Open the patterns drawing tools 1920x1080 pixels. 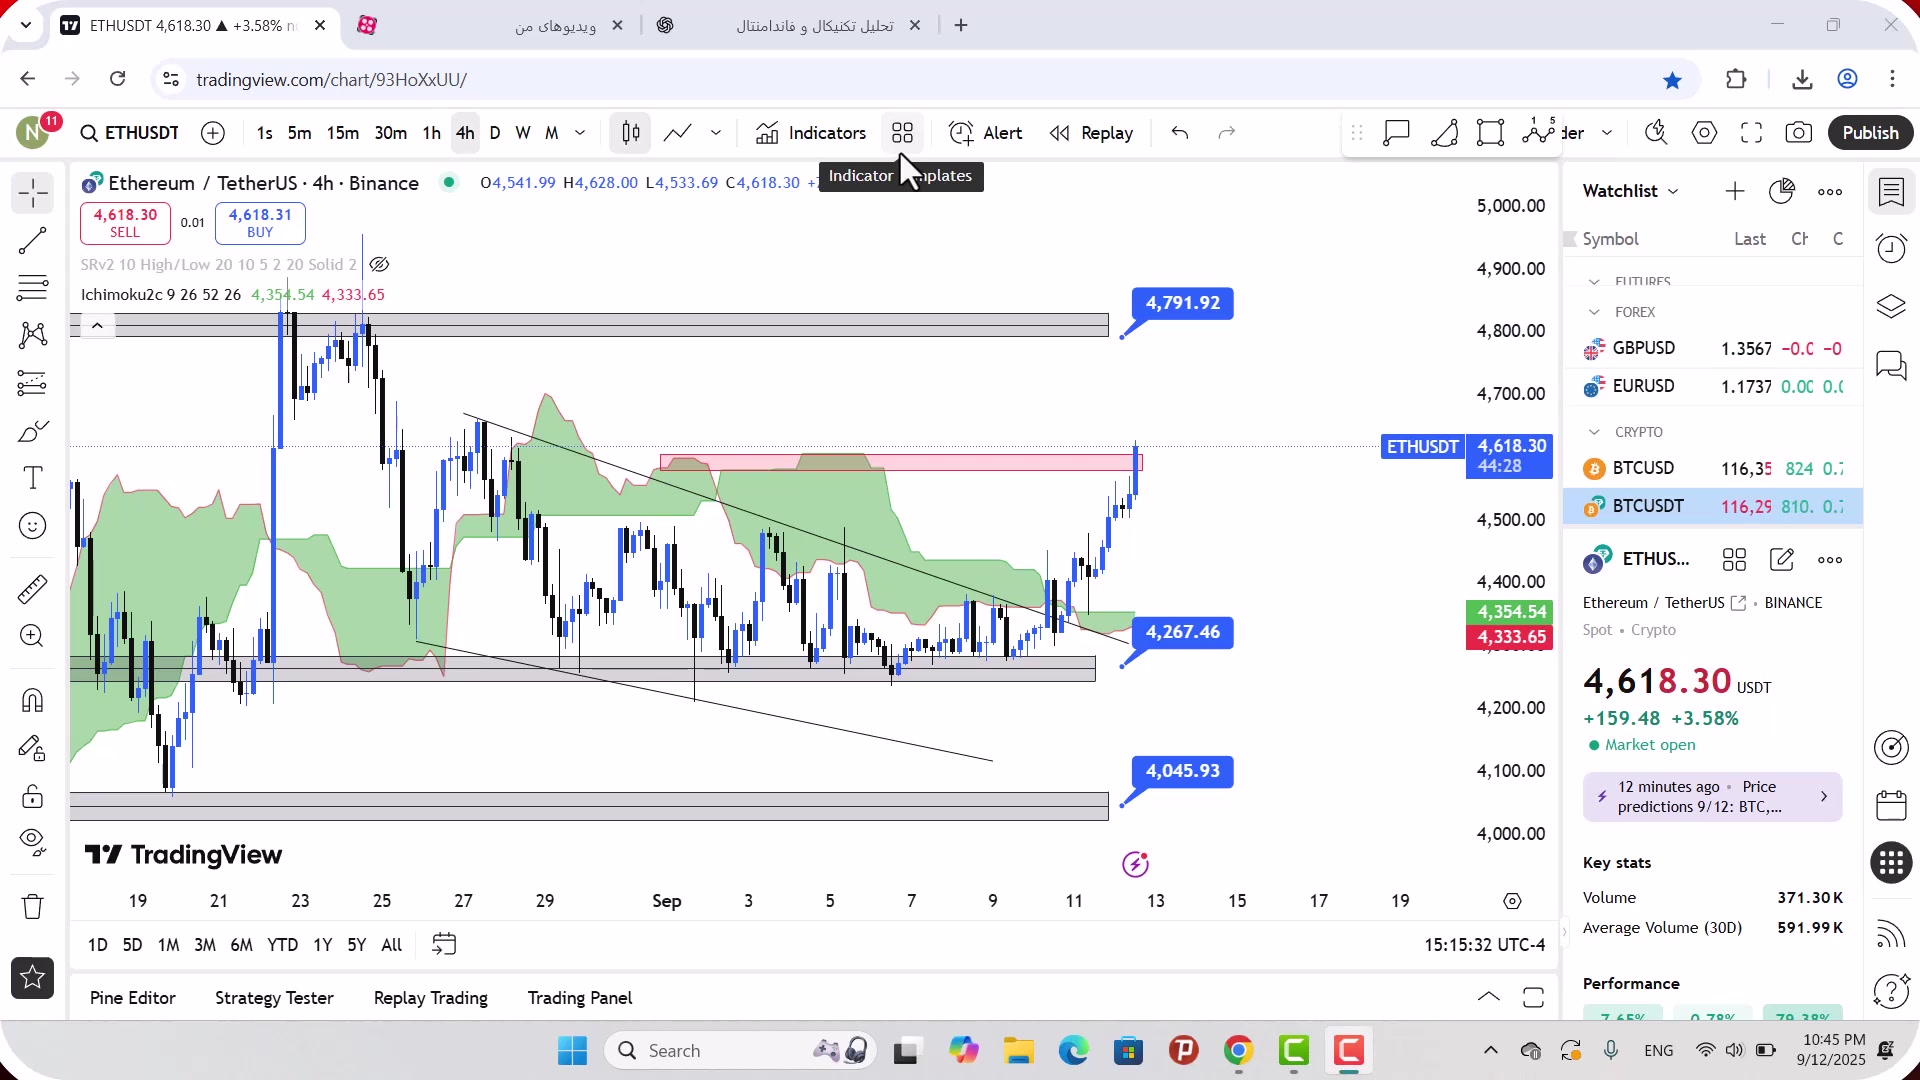click(33, 335)
